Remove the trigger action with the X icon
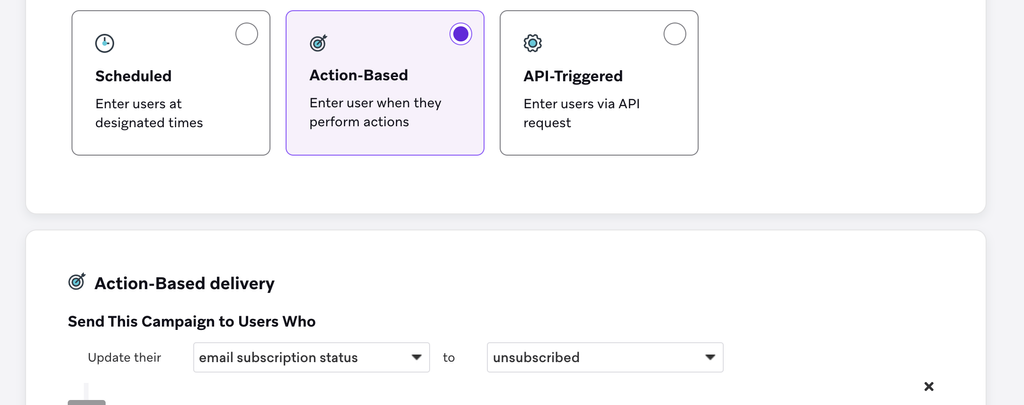Image resolution: width=1024 pixels, height=405 pixels. [x=928, y=386]
